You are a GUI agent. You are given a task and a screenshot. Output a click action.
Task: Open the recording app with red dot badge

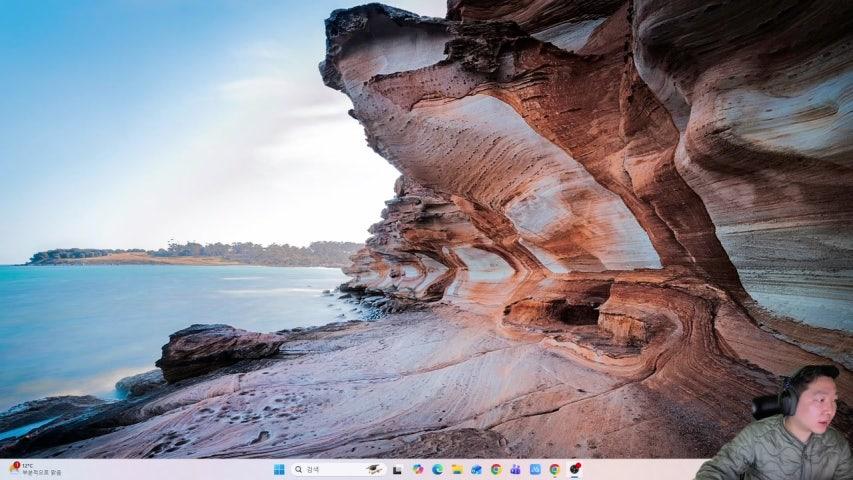(x=574, y=469)
